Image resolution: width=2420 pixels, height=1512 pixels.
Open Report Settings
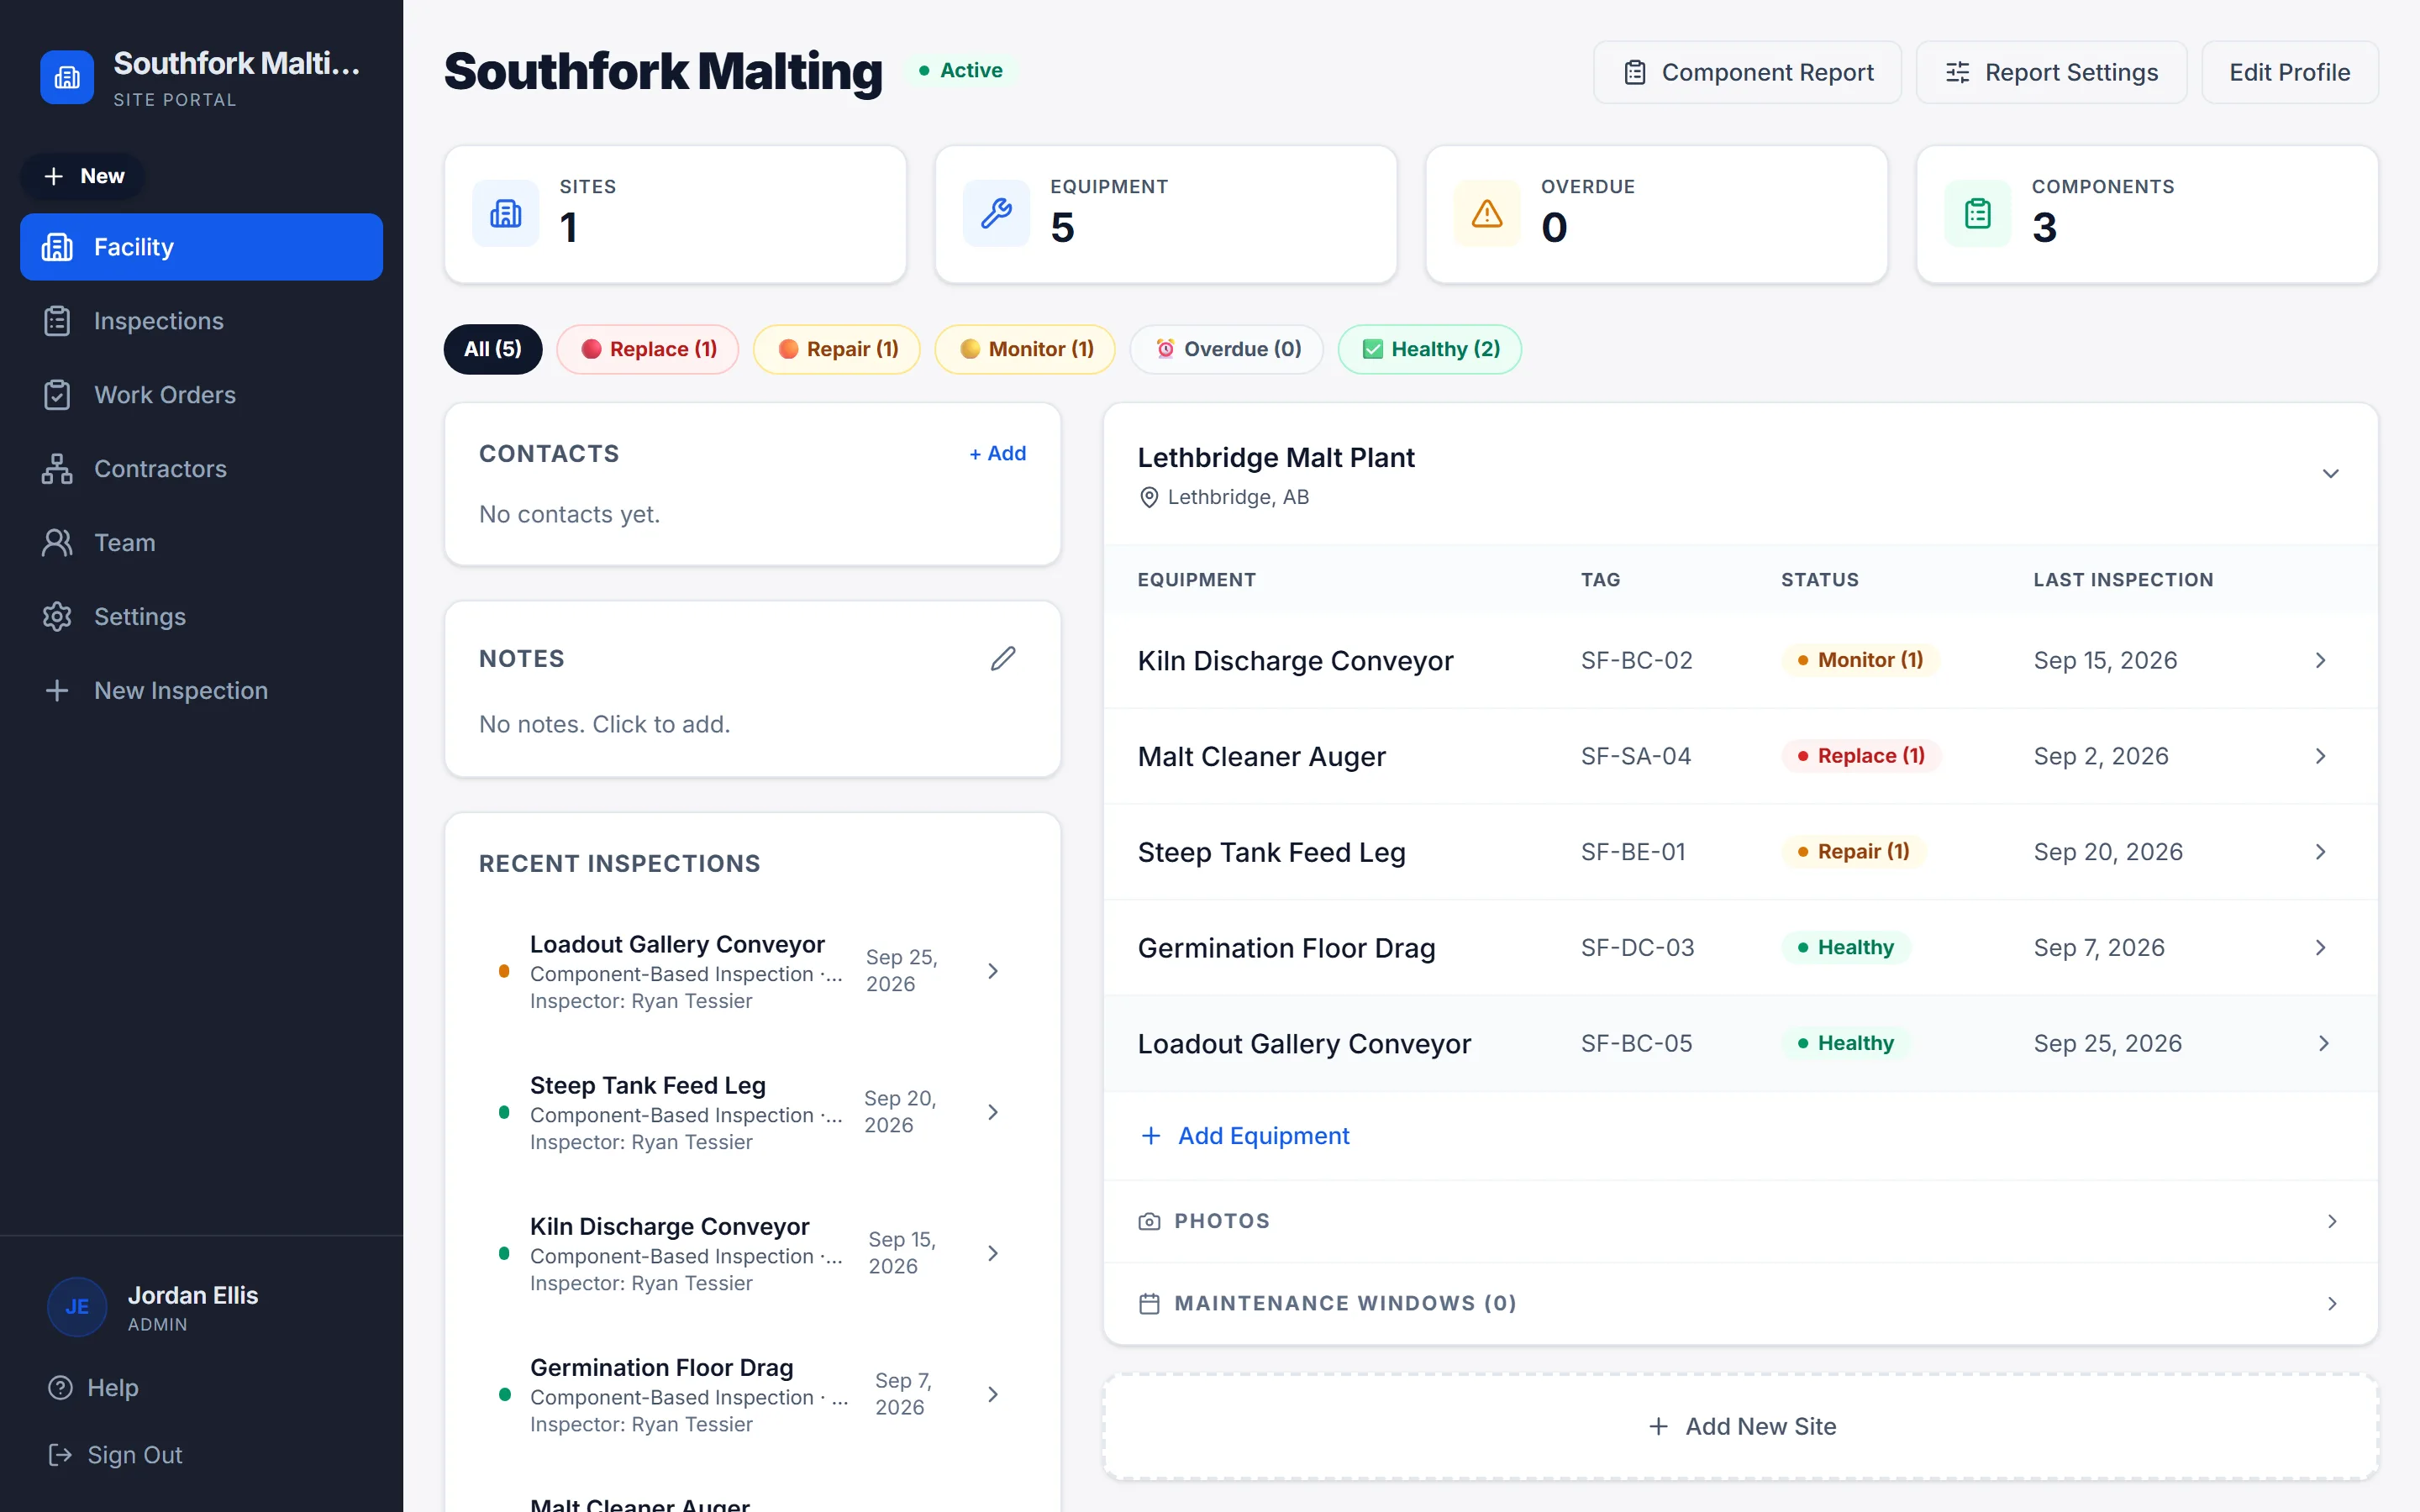pos(2051,72)
